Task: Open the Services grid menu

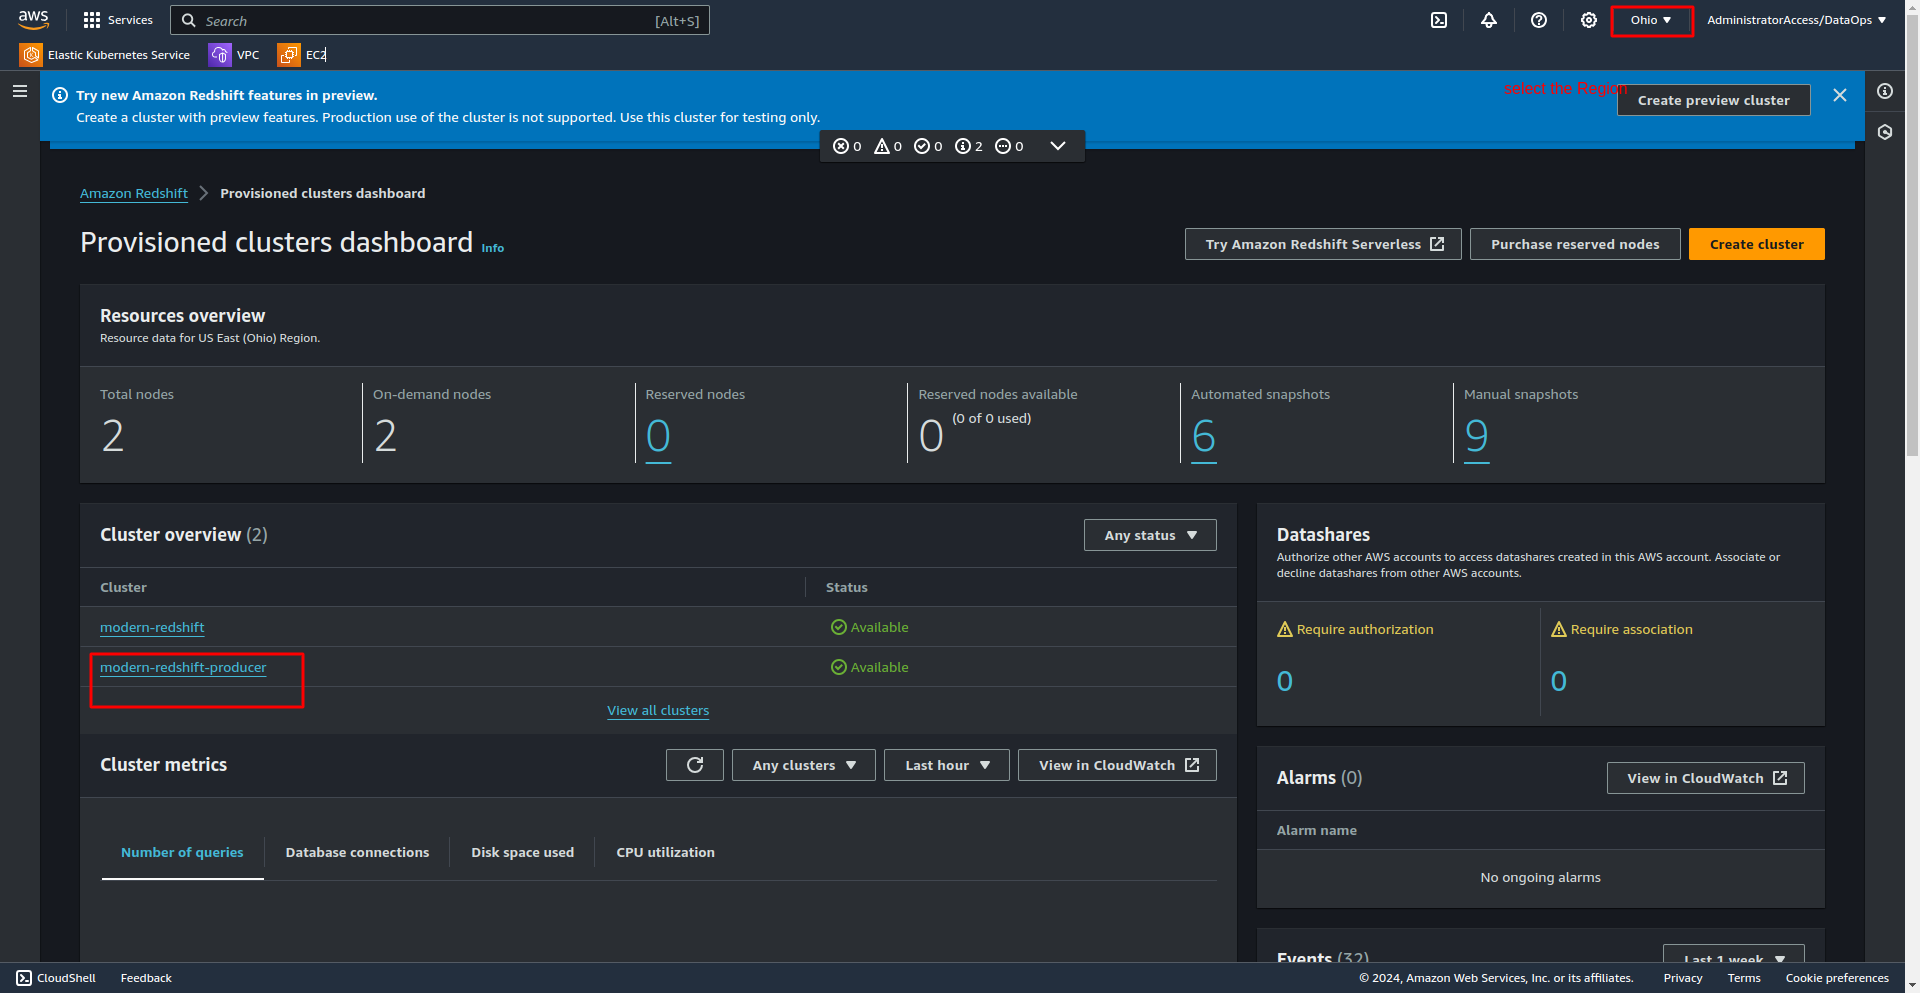Action: tap(117, 20)
